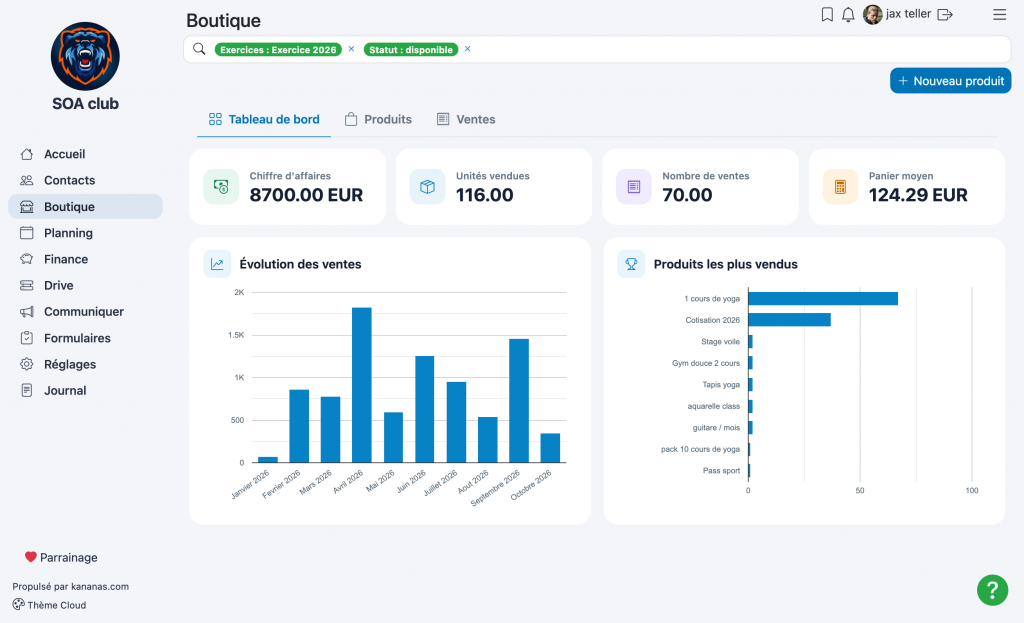Switch to the Produits tab

pyautogui.click(x=378, y=120)
